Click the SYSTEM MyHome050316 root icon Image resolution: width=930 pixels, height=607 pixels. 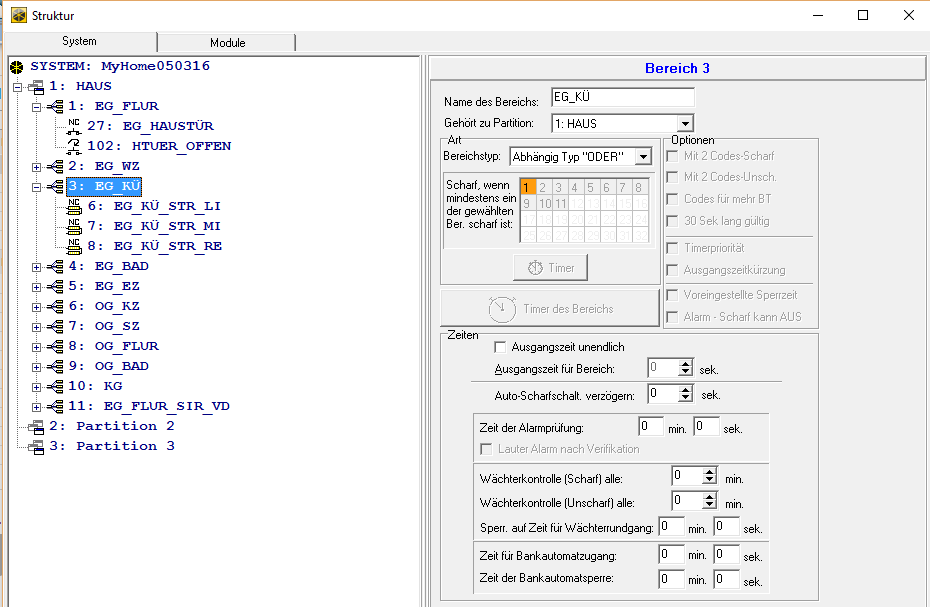[16, 66]
